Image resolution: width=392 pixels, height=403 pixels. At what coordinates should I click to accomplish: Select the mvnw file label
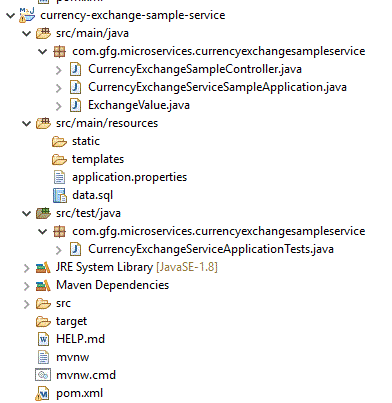click(73, 357)
